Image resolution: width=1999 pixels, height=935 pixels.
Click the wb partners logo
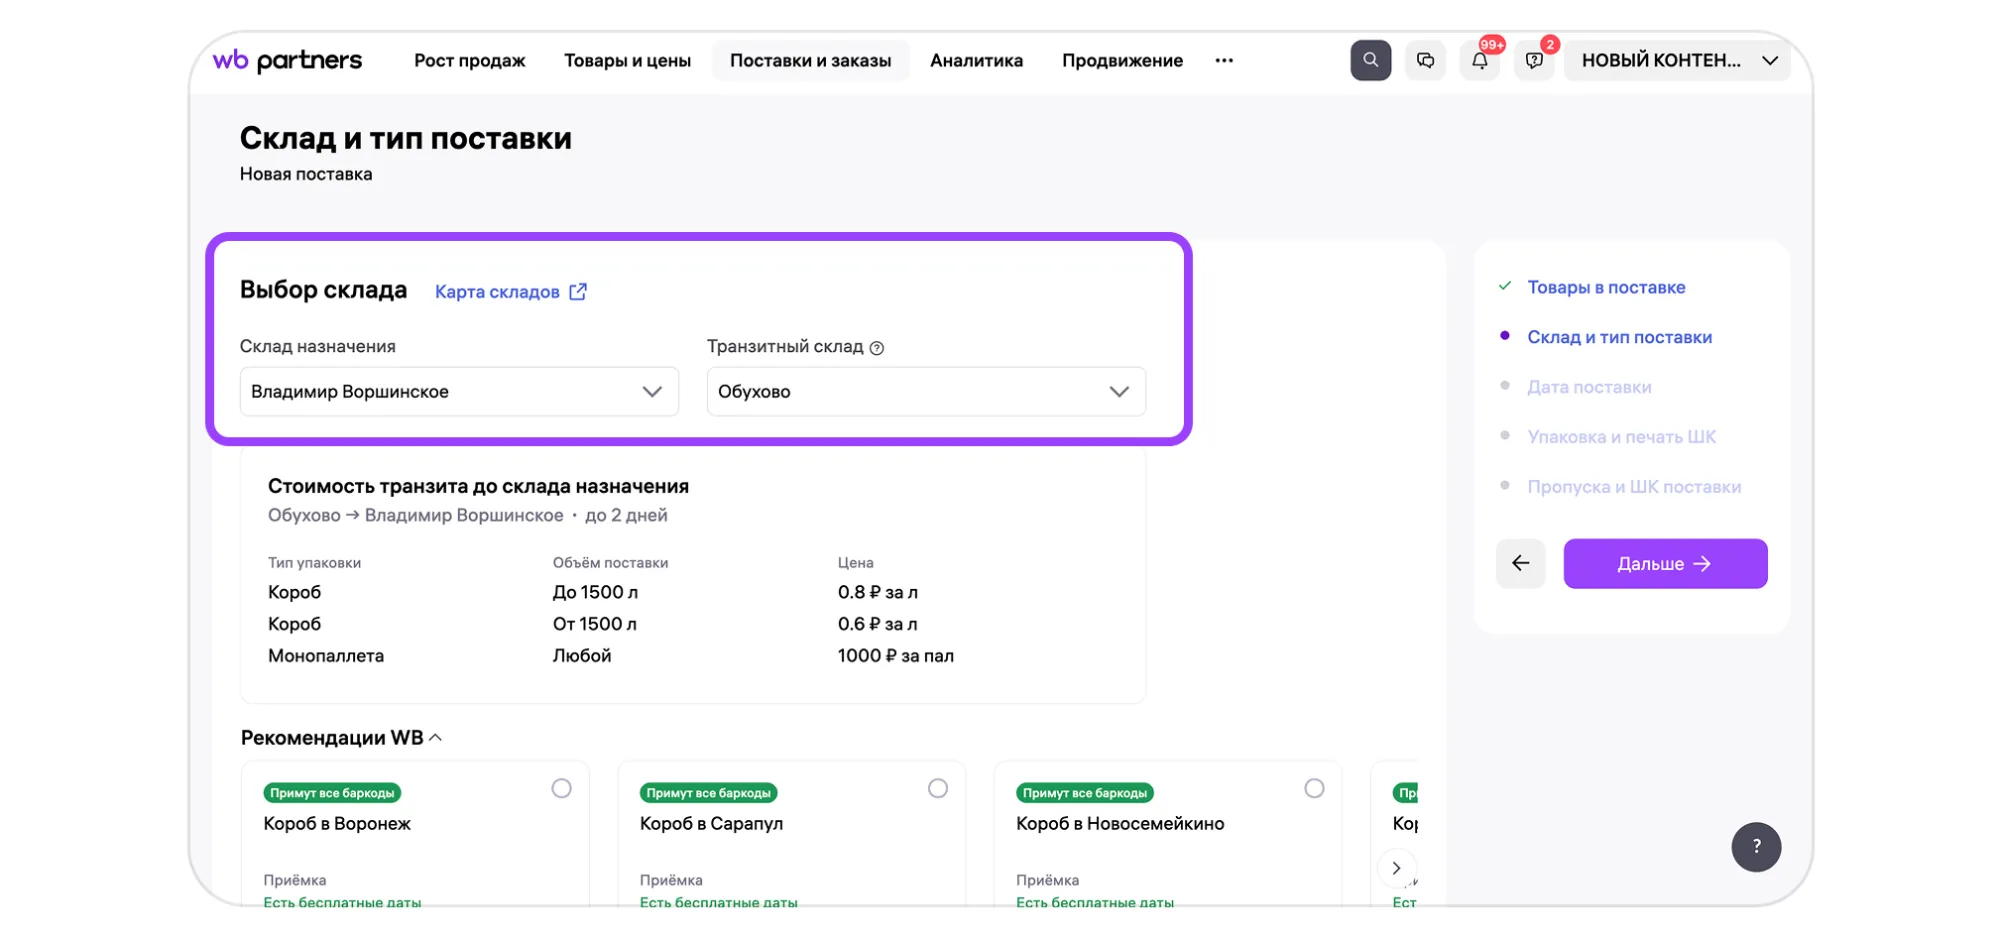click(x=287, y=60)
